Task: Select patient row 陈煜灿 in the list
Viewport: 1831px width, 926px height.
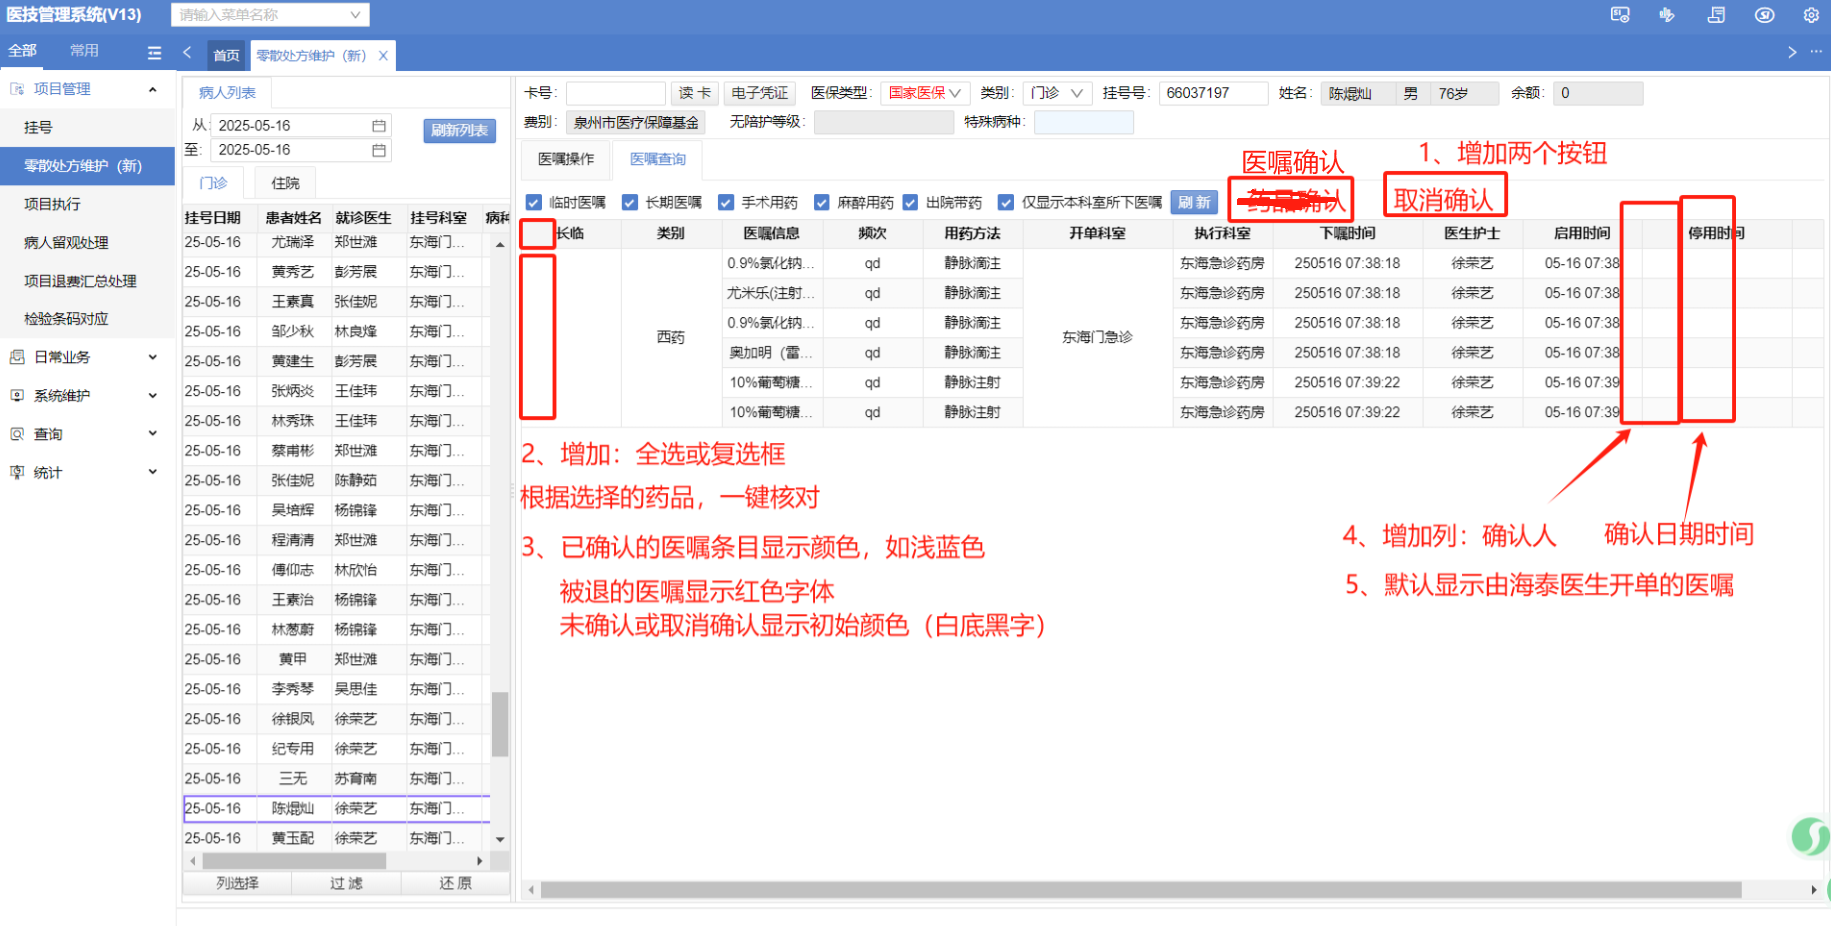Action: (x=336, y=809)
